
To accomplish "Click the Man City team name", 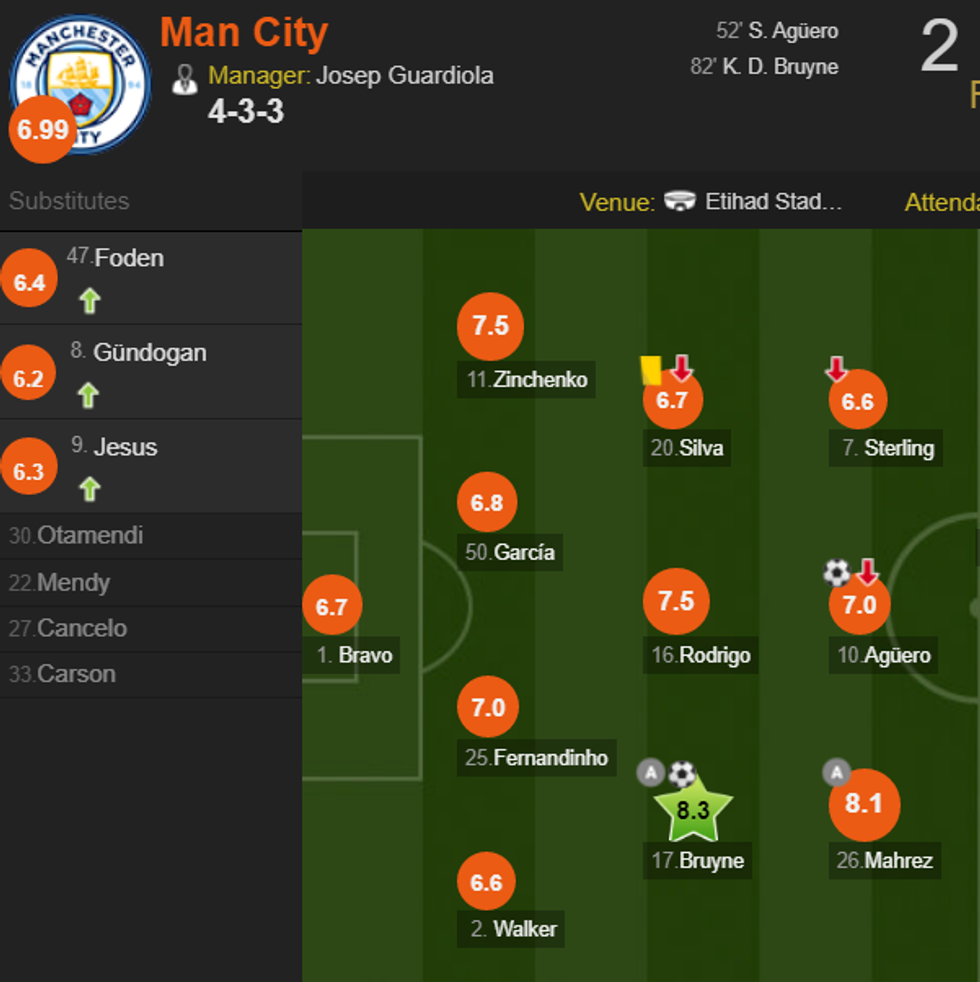I will pyautogui.click(x=244, y=32).
